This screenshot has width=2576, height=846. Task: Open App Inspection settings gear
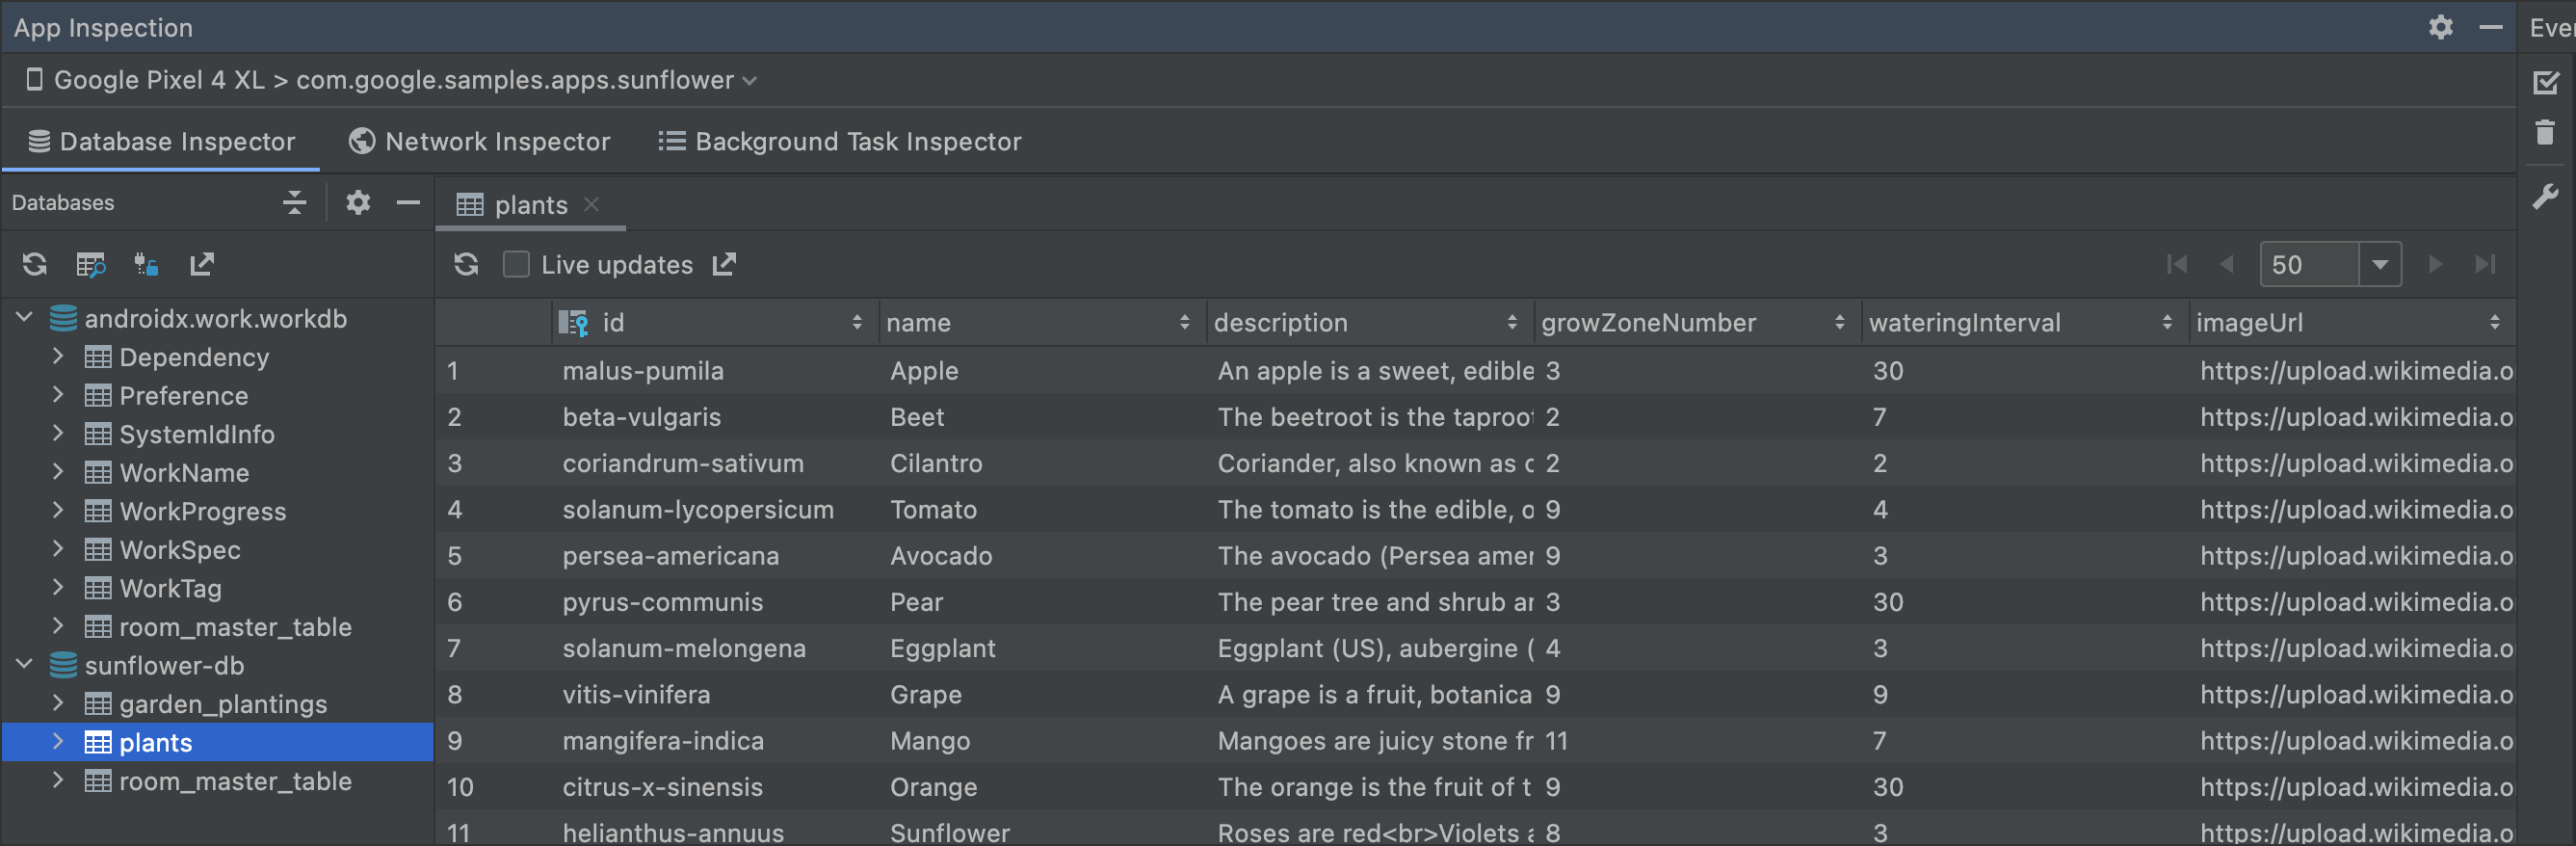click(2441, 27)
